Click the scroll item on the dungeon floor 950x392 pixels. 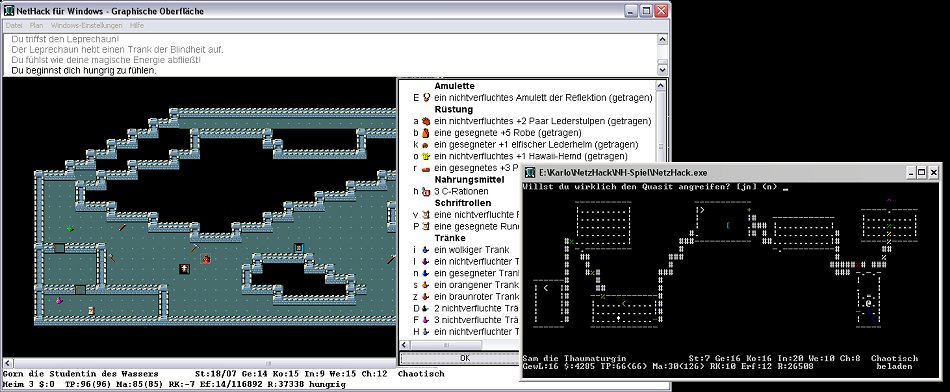pos(91,310)
